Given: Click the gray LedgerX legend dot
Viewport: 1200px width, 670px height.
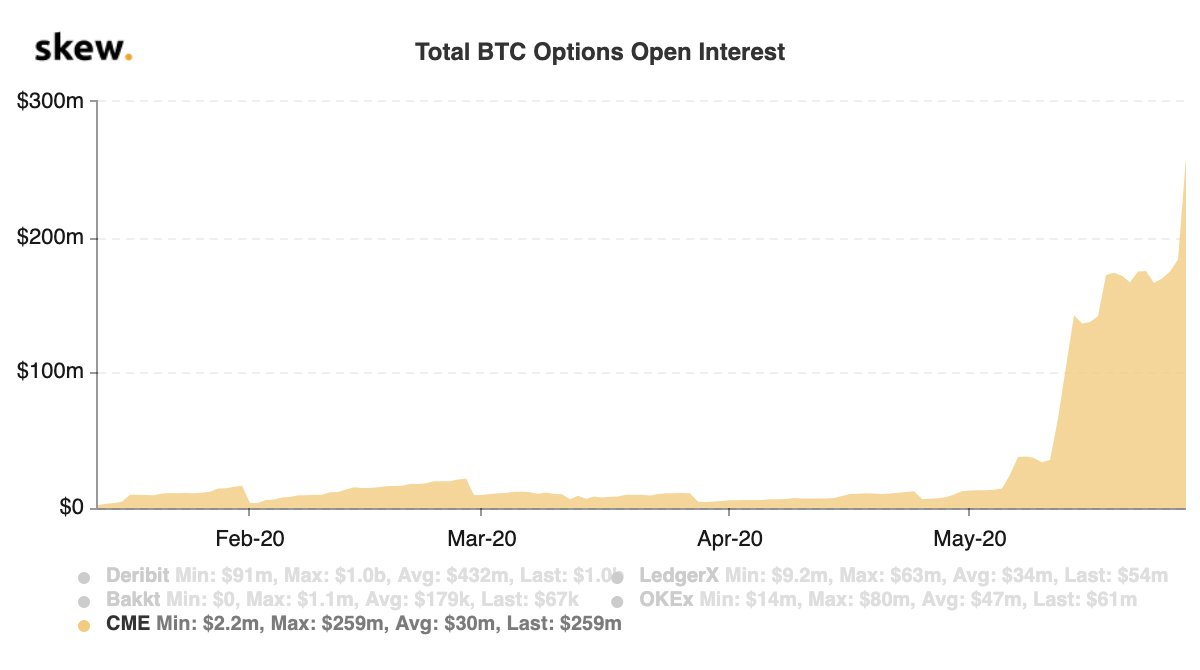Looking at the screenshot, I should coord(618,577).
